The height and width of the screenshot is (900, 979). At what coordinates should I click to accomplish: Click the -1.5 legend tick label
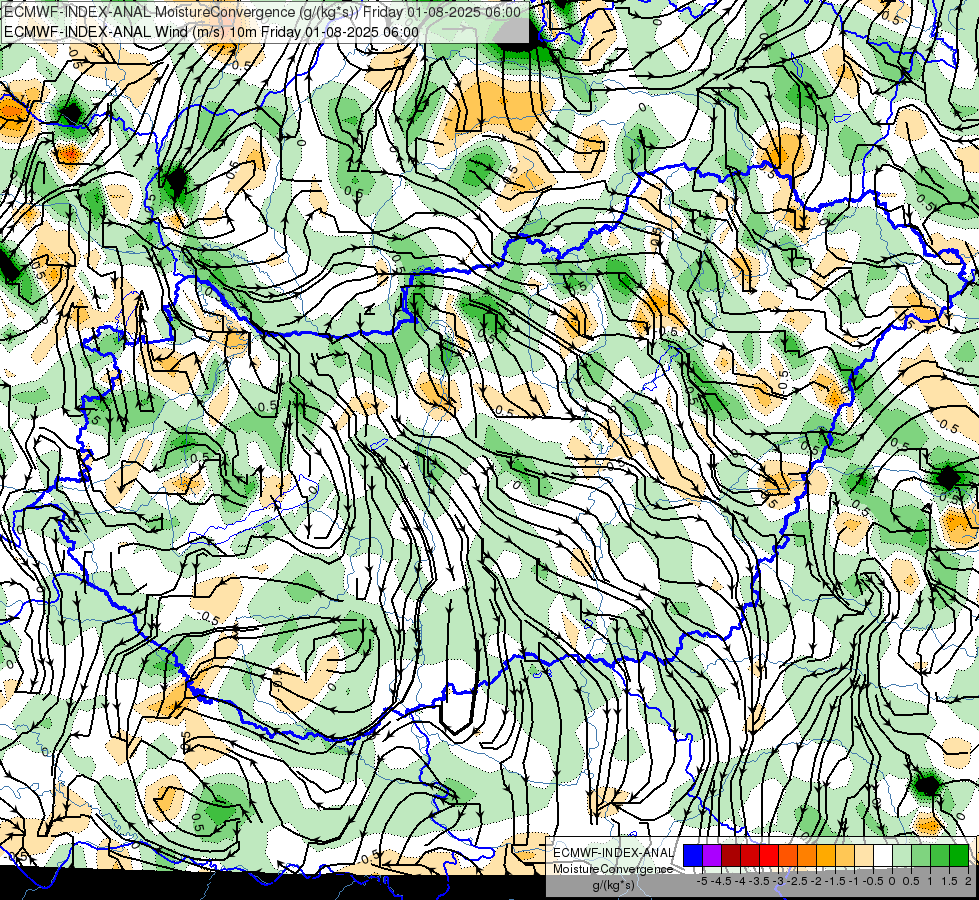835,881
